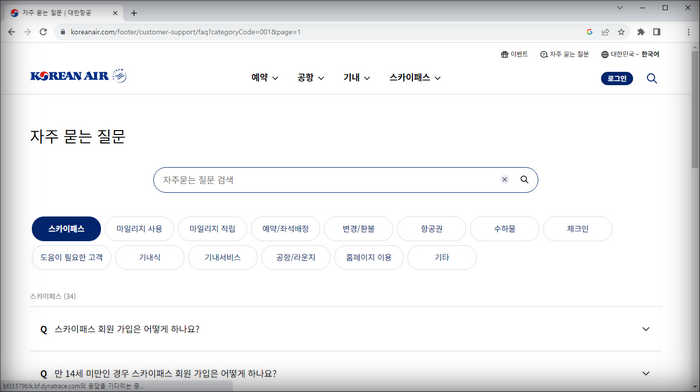This screenshot has height=392, width=700.
Task: Share this page via address bar icon
Action: (605, 32)
